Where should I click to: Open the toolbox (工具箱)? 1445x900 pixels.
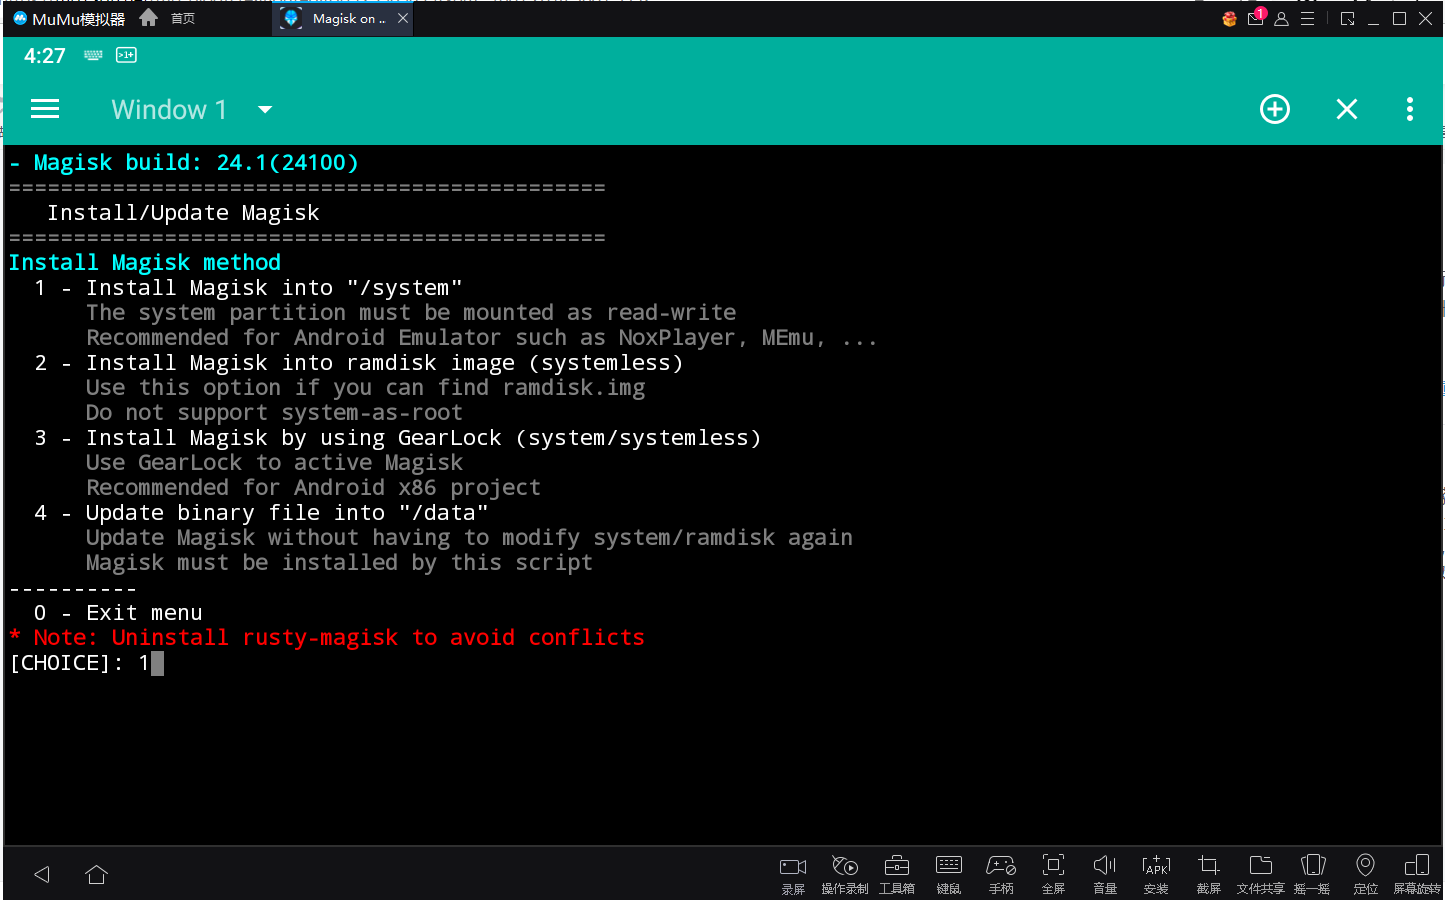pyautogui.click(x=897, y=874)
